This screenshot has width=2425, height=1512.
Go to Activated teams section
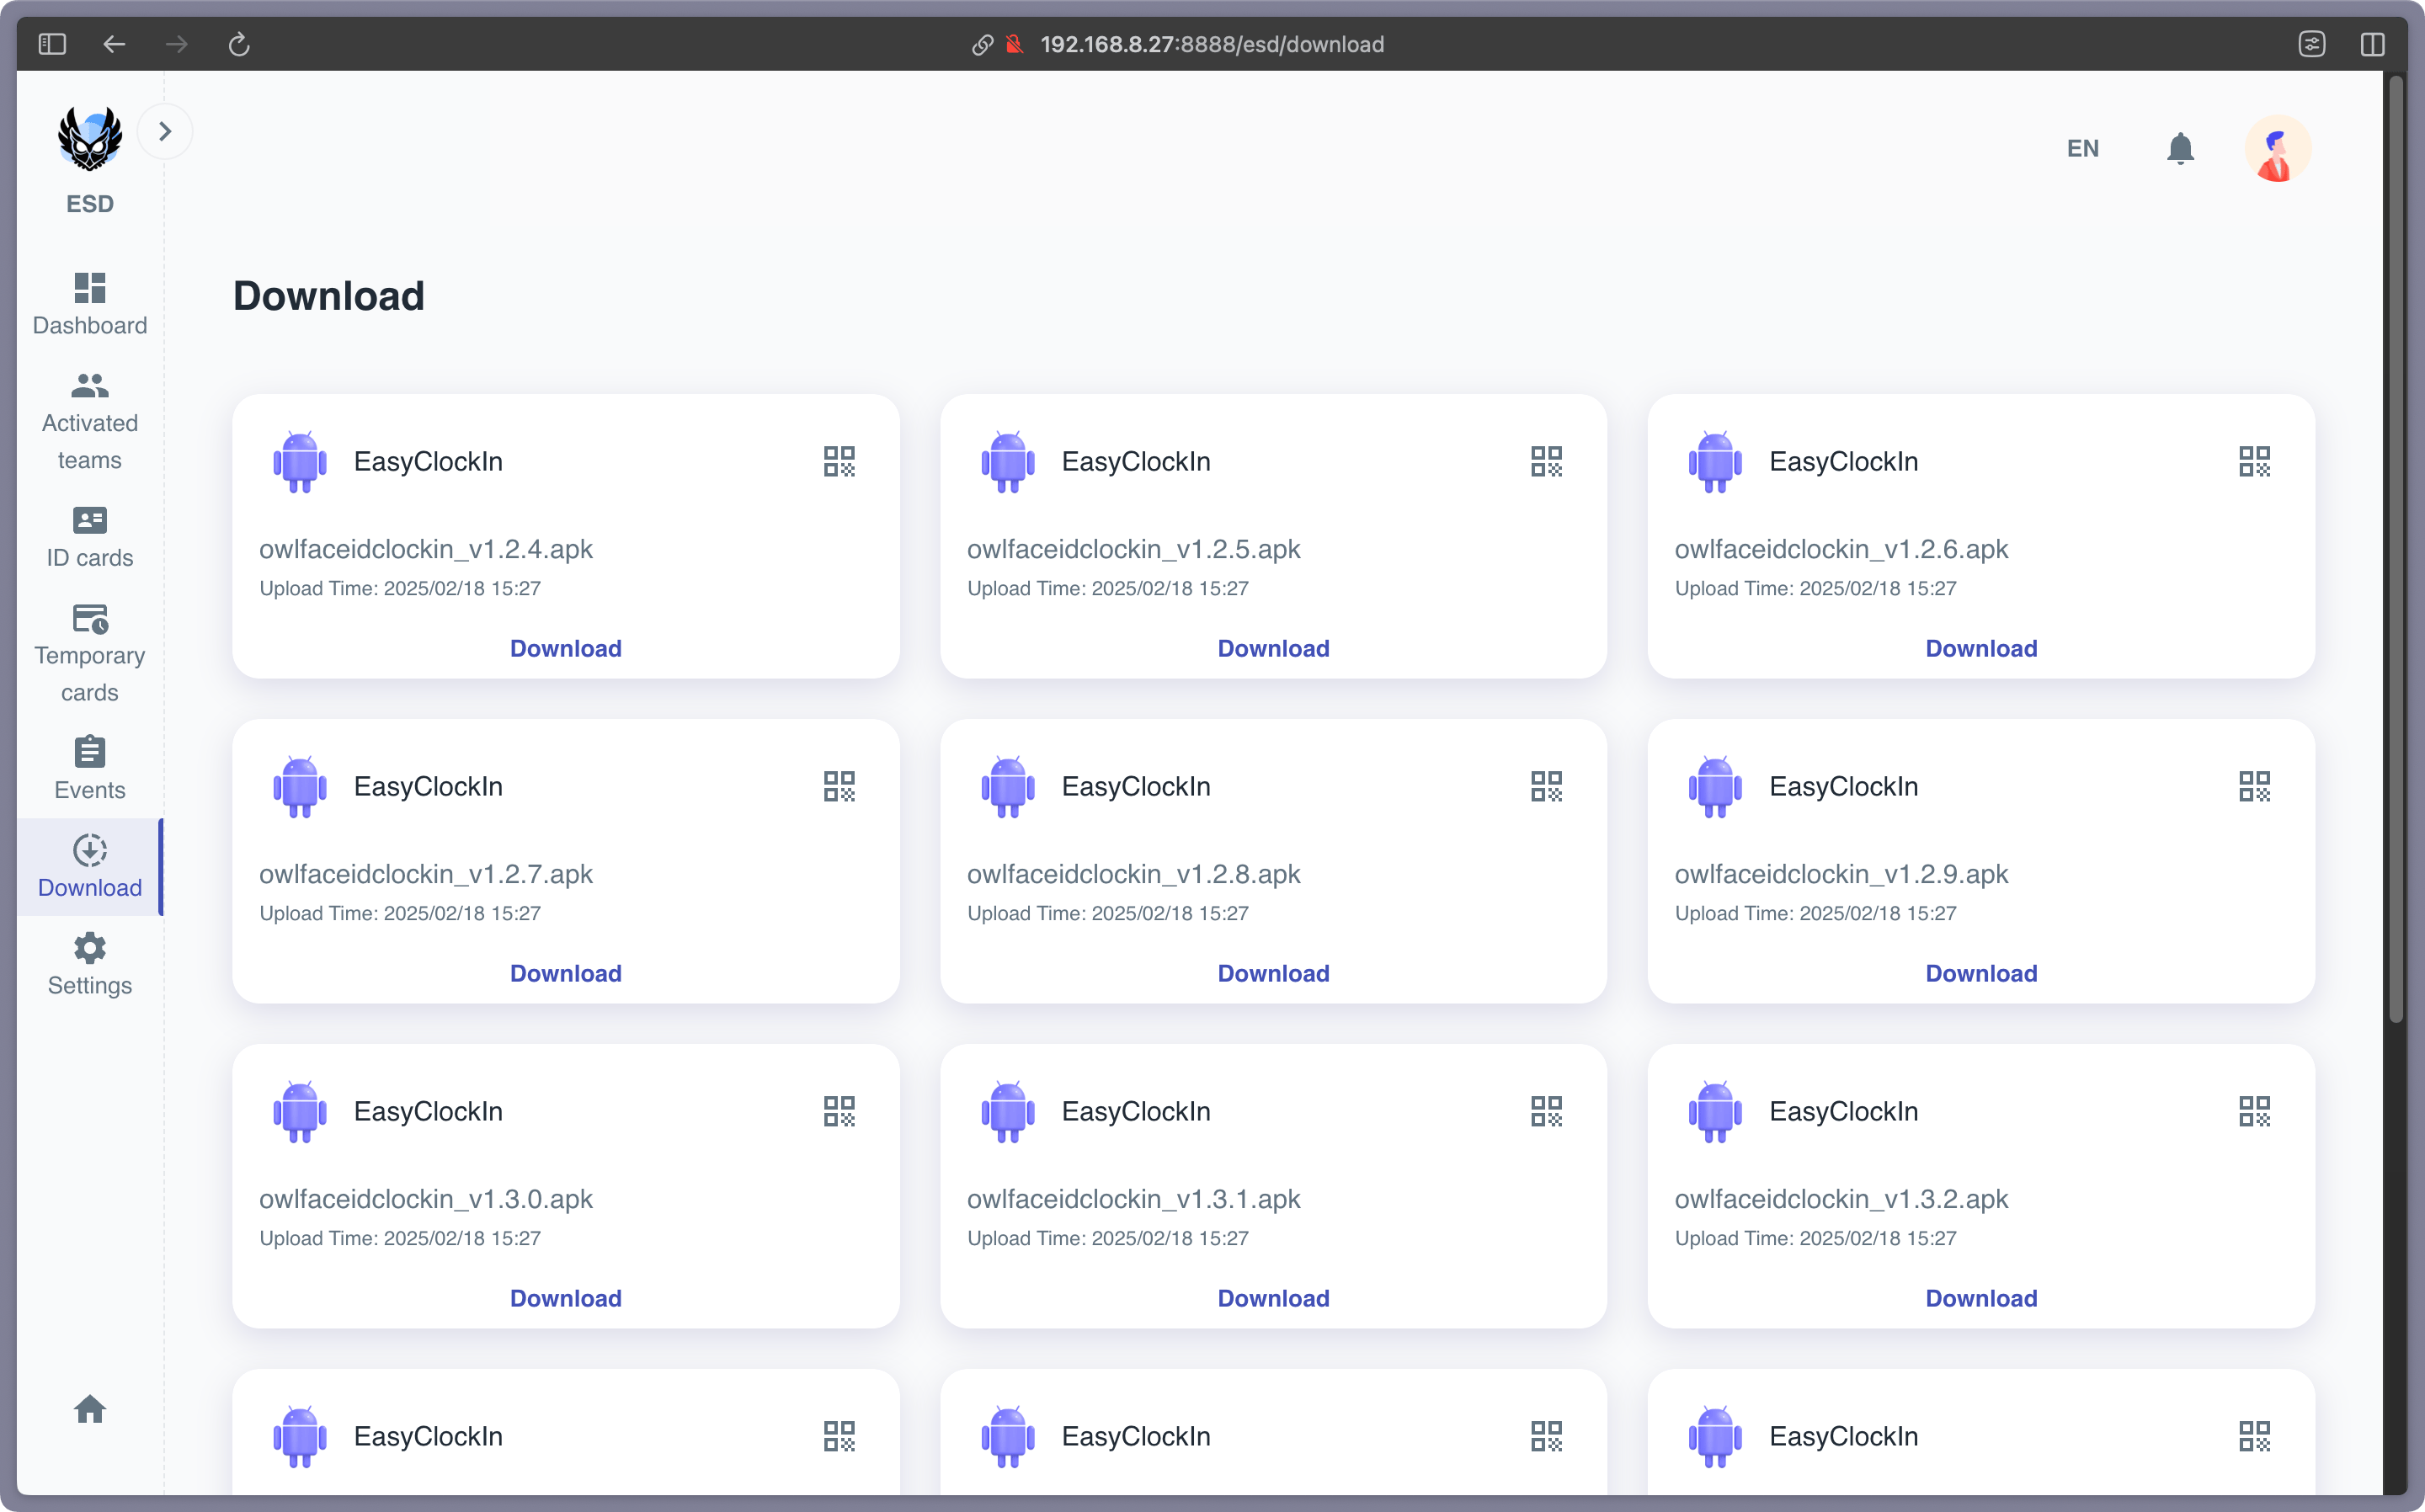pyautogui.click(x=90, y=421)
